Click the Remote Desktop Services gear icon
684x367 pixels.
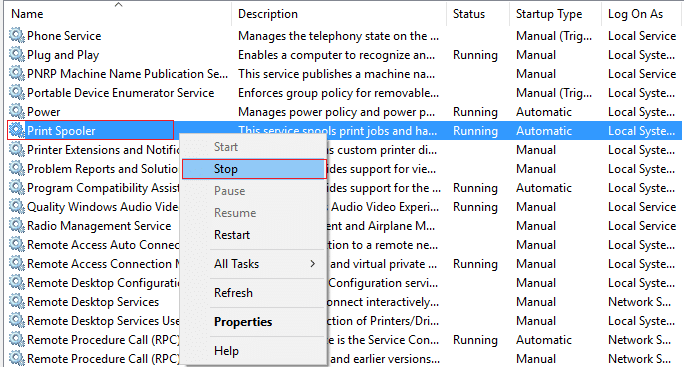click(x=17, y=302)
